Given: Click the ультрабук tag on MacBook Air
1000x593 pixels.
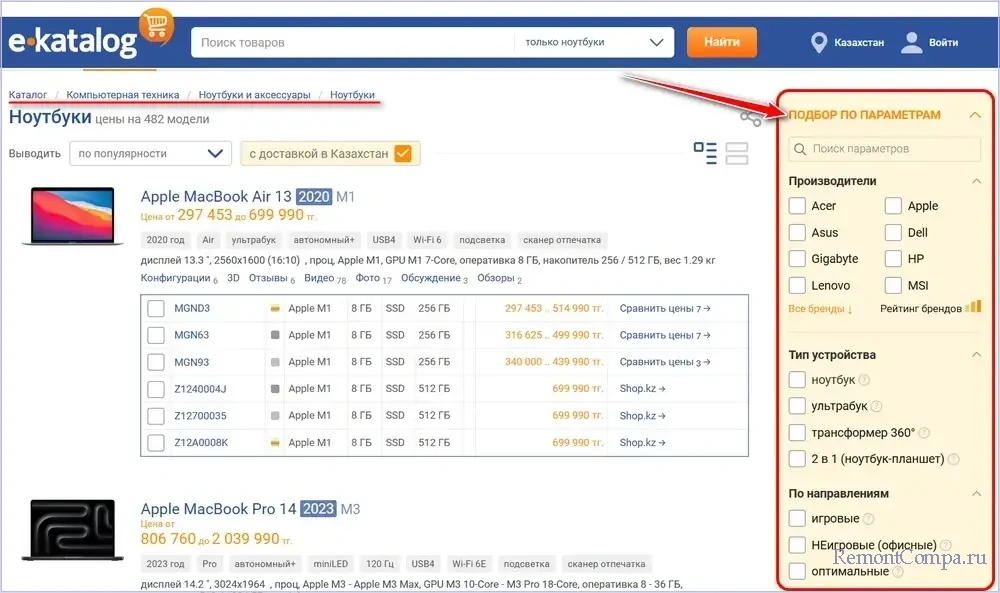Looking at the screenshot, I should pos(254,240).
